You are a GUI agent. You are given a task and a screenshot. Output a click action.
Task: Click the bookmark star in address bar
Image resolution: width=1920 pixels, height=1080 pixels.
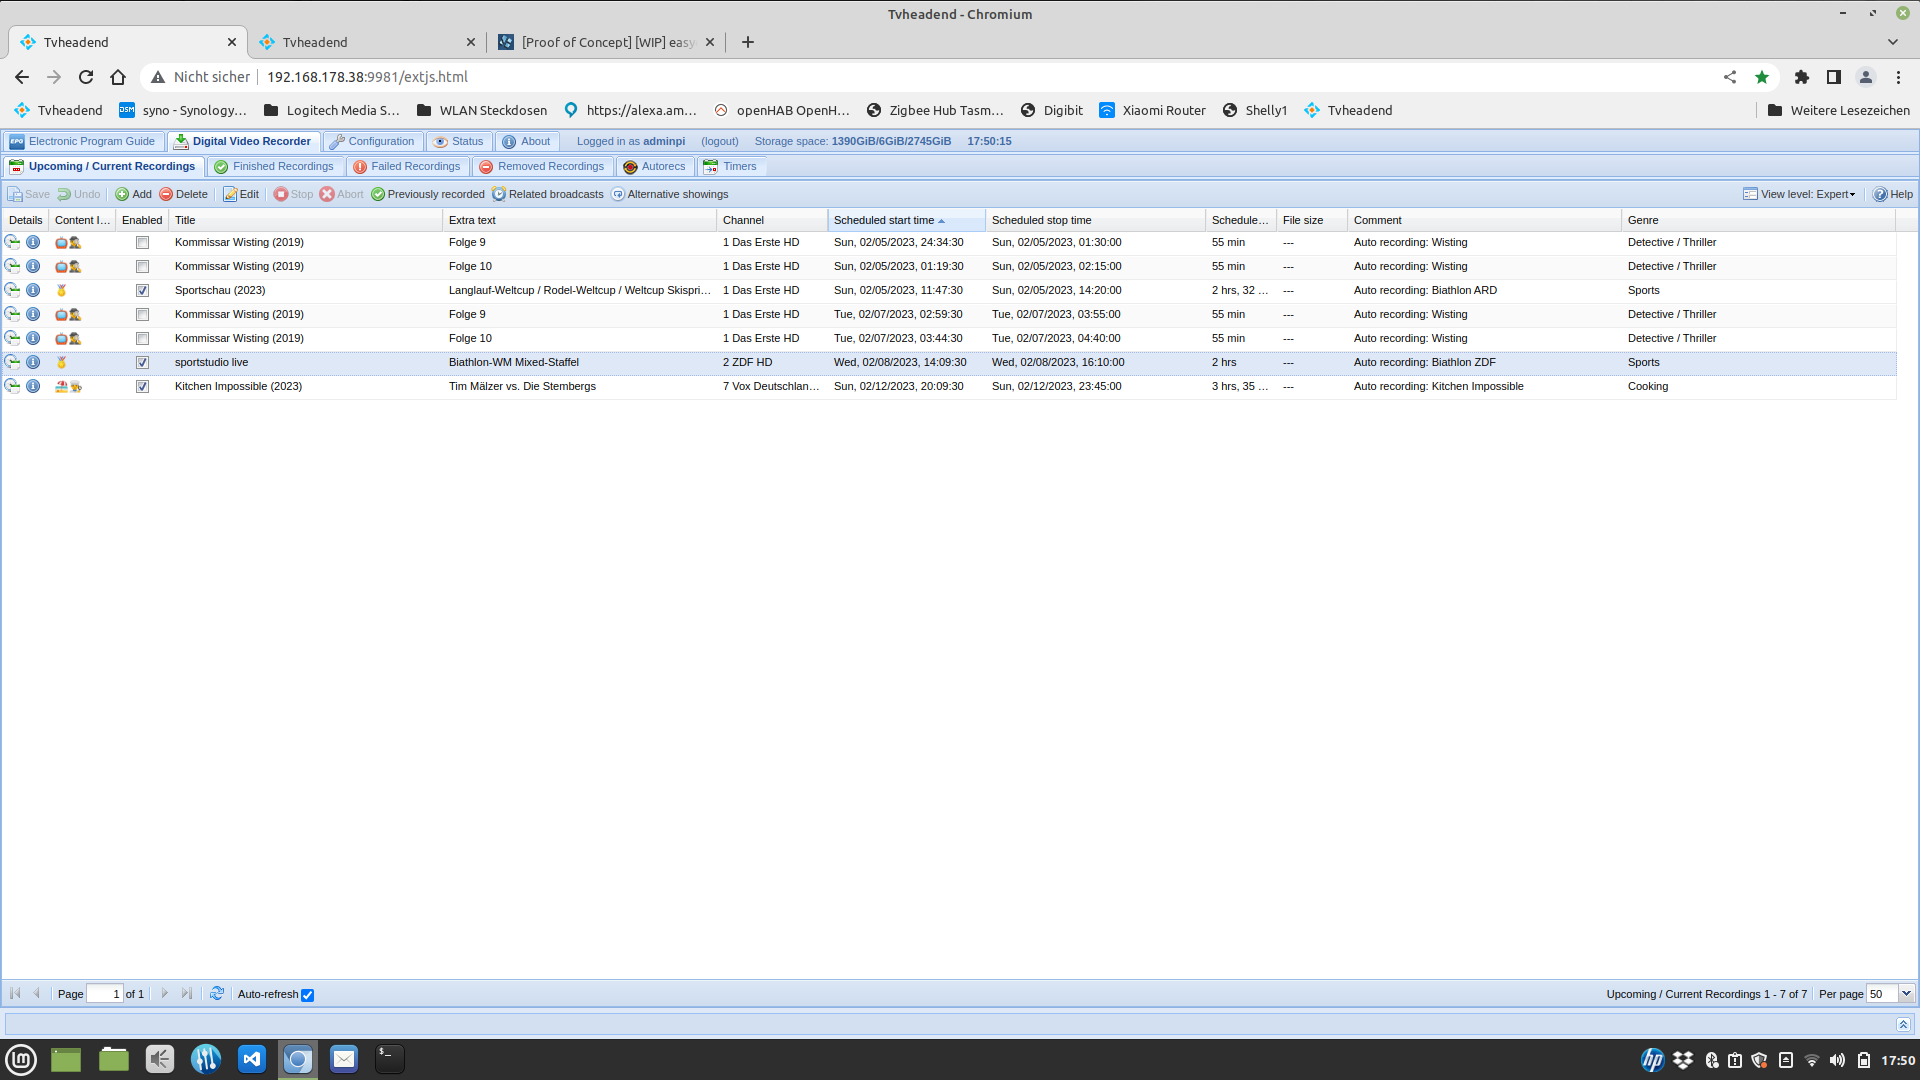[1762, 77]
